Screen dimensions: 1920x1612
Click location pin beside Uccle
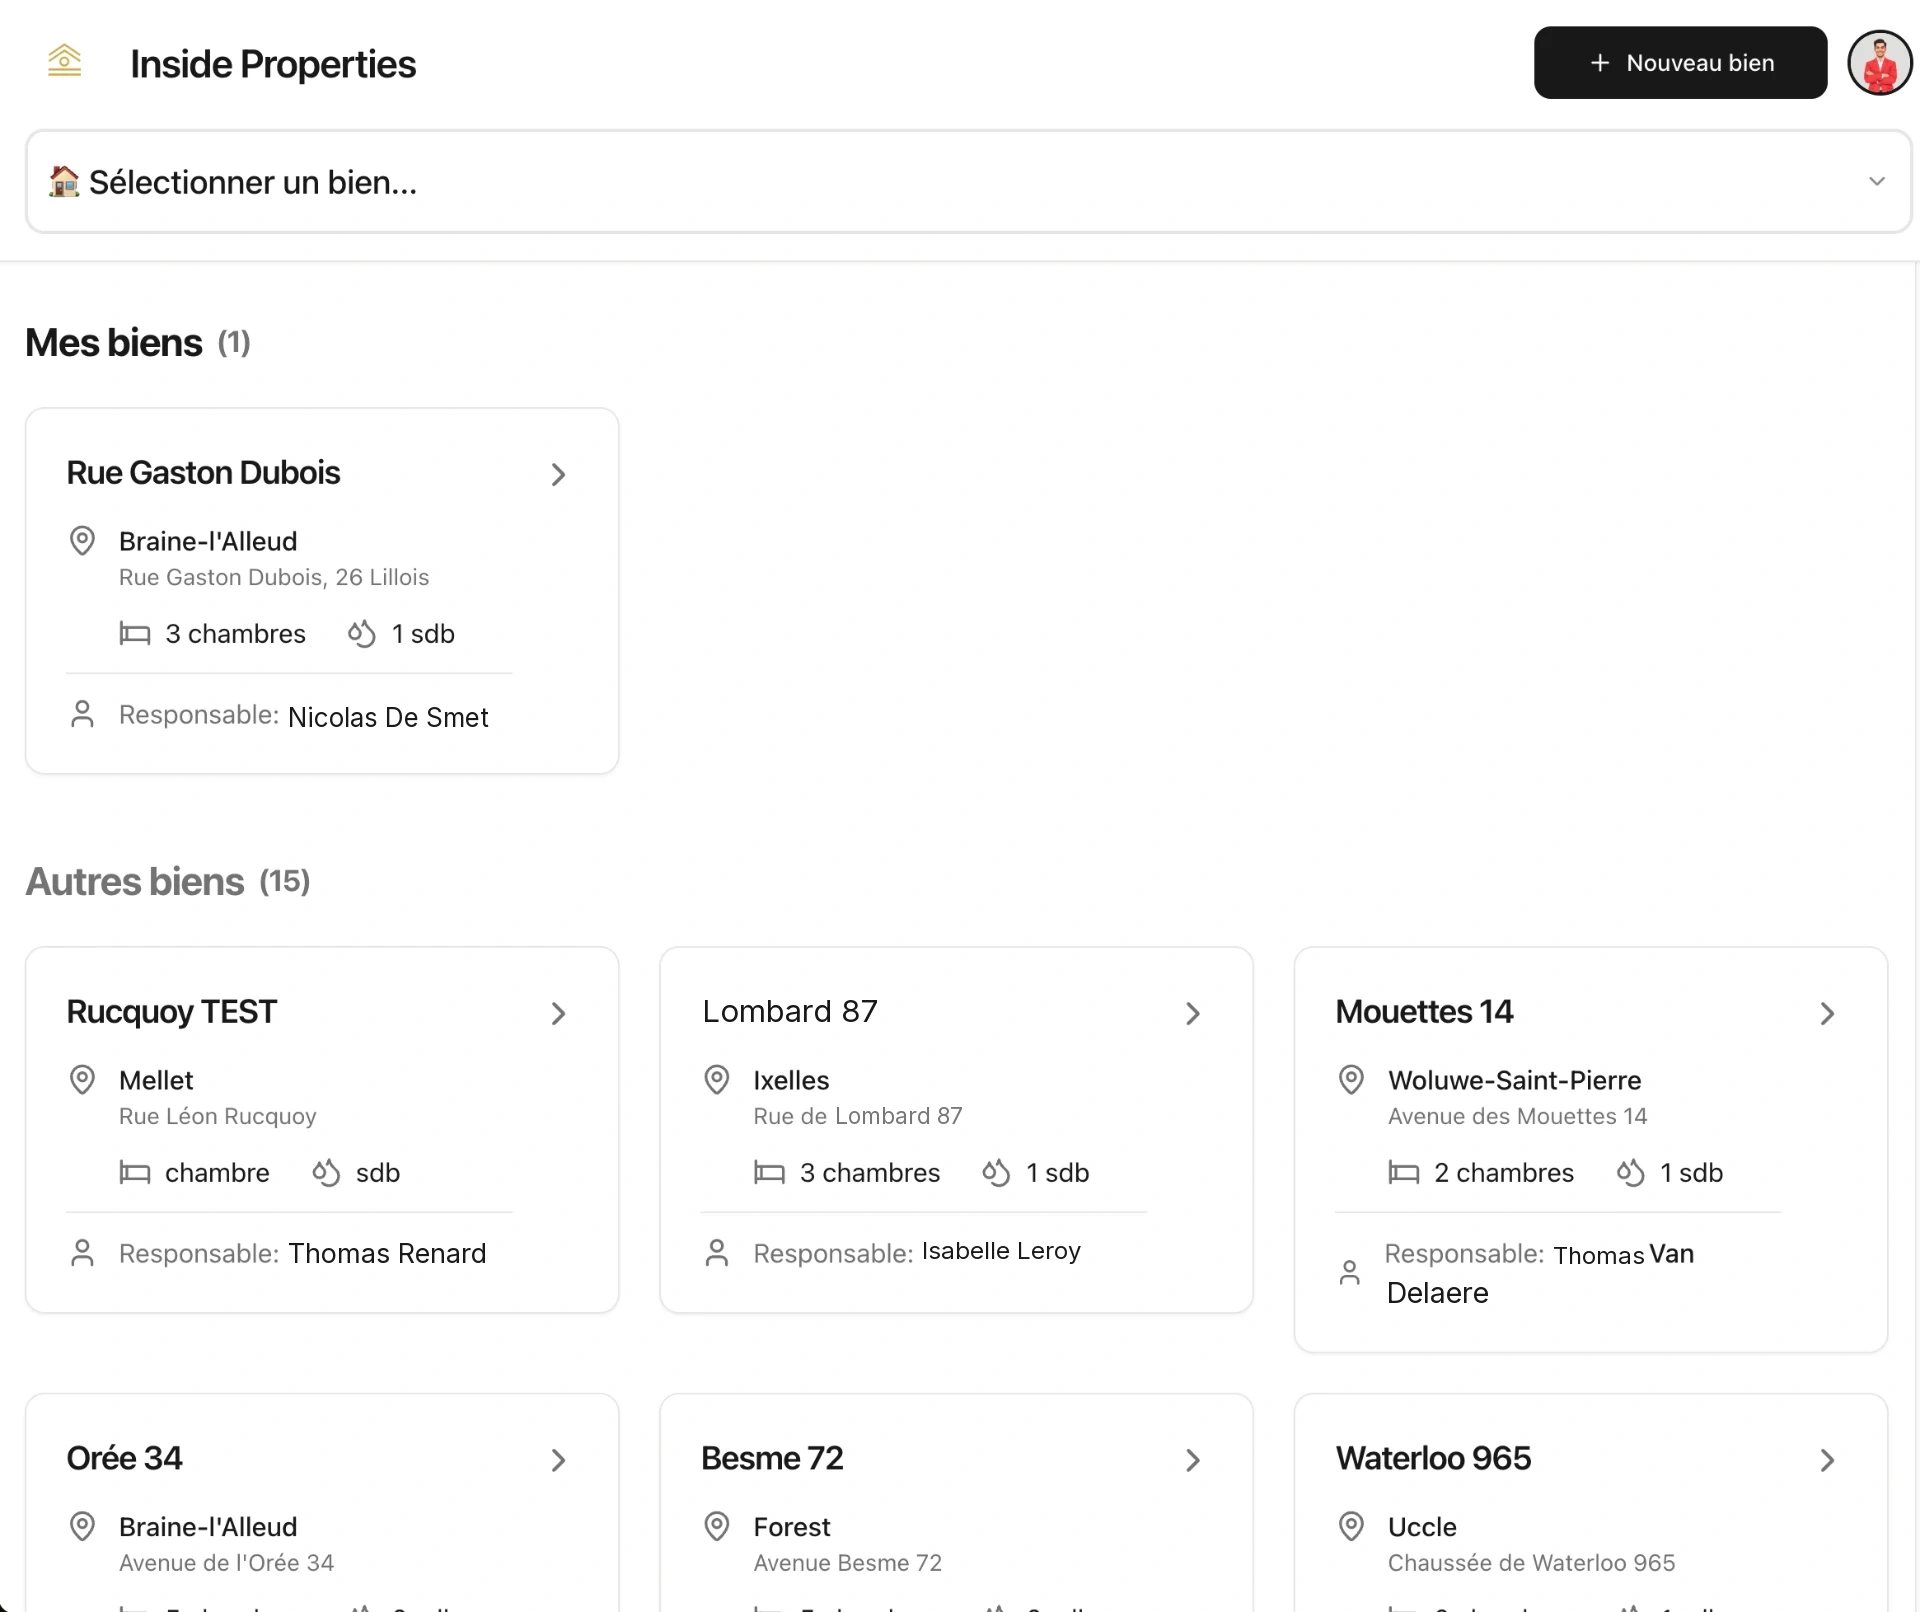tap(1351, 1526)
